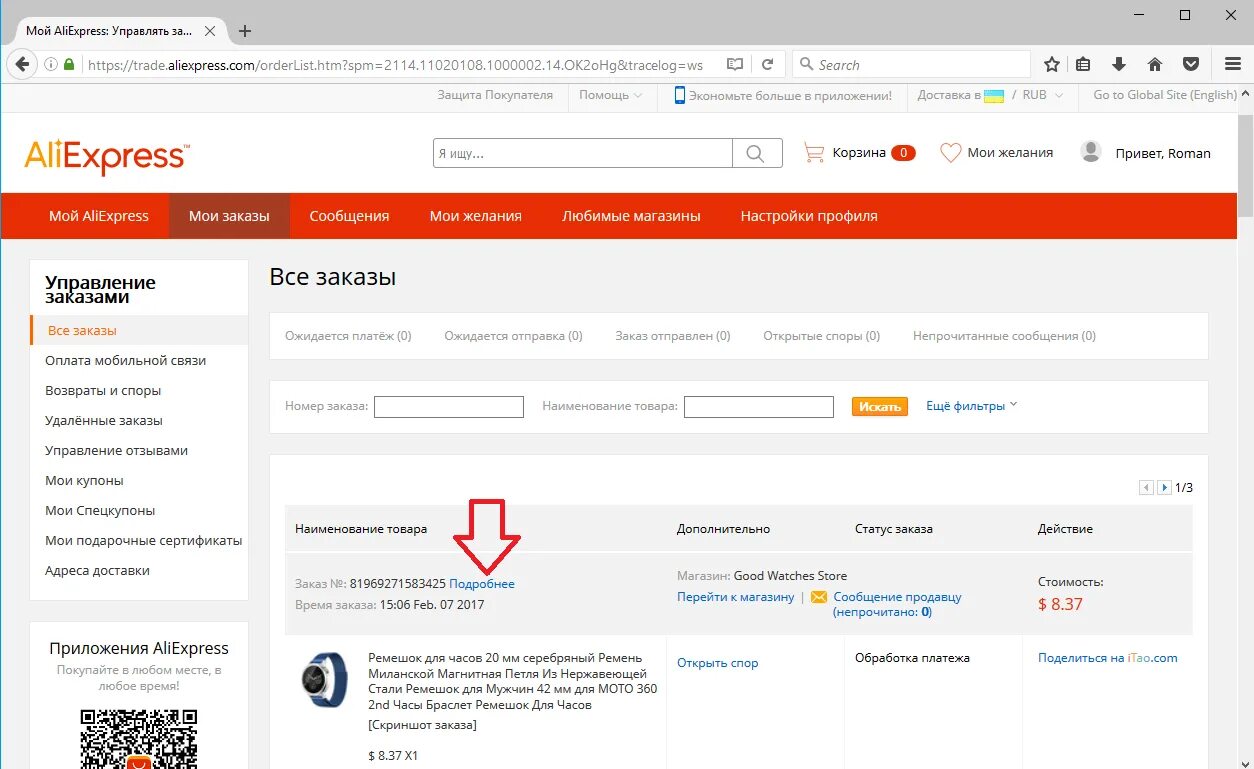
Task: Expand the Доставка в / RUB dropdown
Action: point(990,95)
